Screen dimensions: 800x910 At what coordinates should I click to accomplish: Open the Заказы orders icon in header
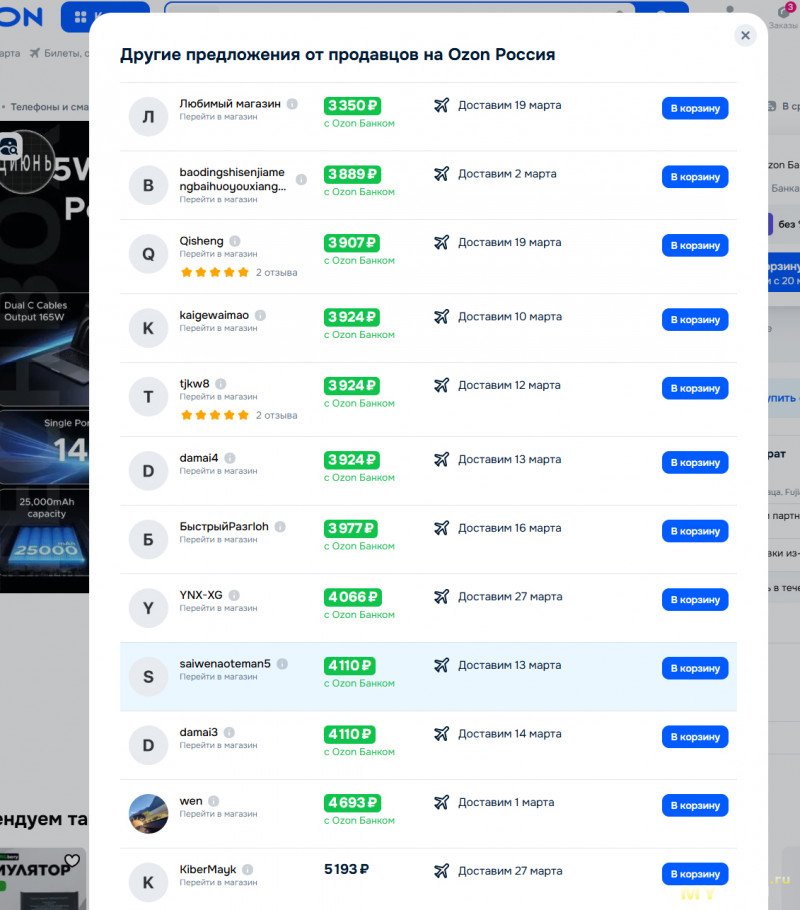point(784,14)
